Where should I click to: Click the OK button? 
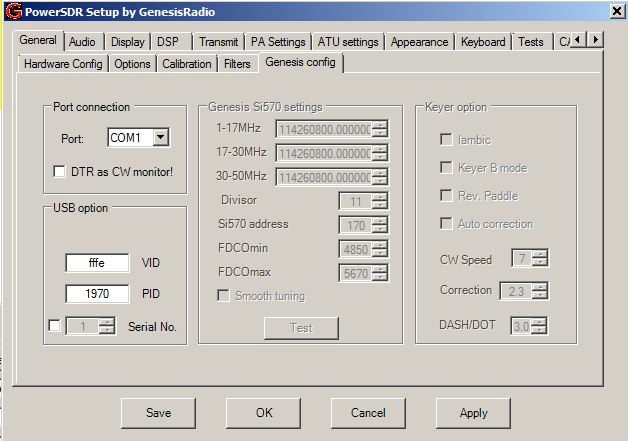[264, 413]
